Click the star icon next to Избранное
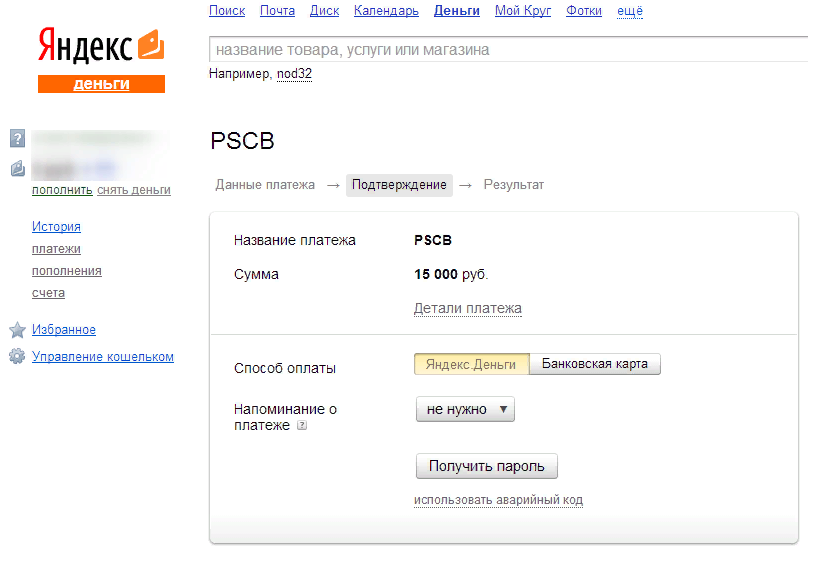The width and height of the screenshot is (830, 563). [17, 330]
